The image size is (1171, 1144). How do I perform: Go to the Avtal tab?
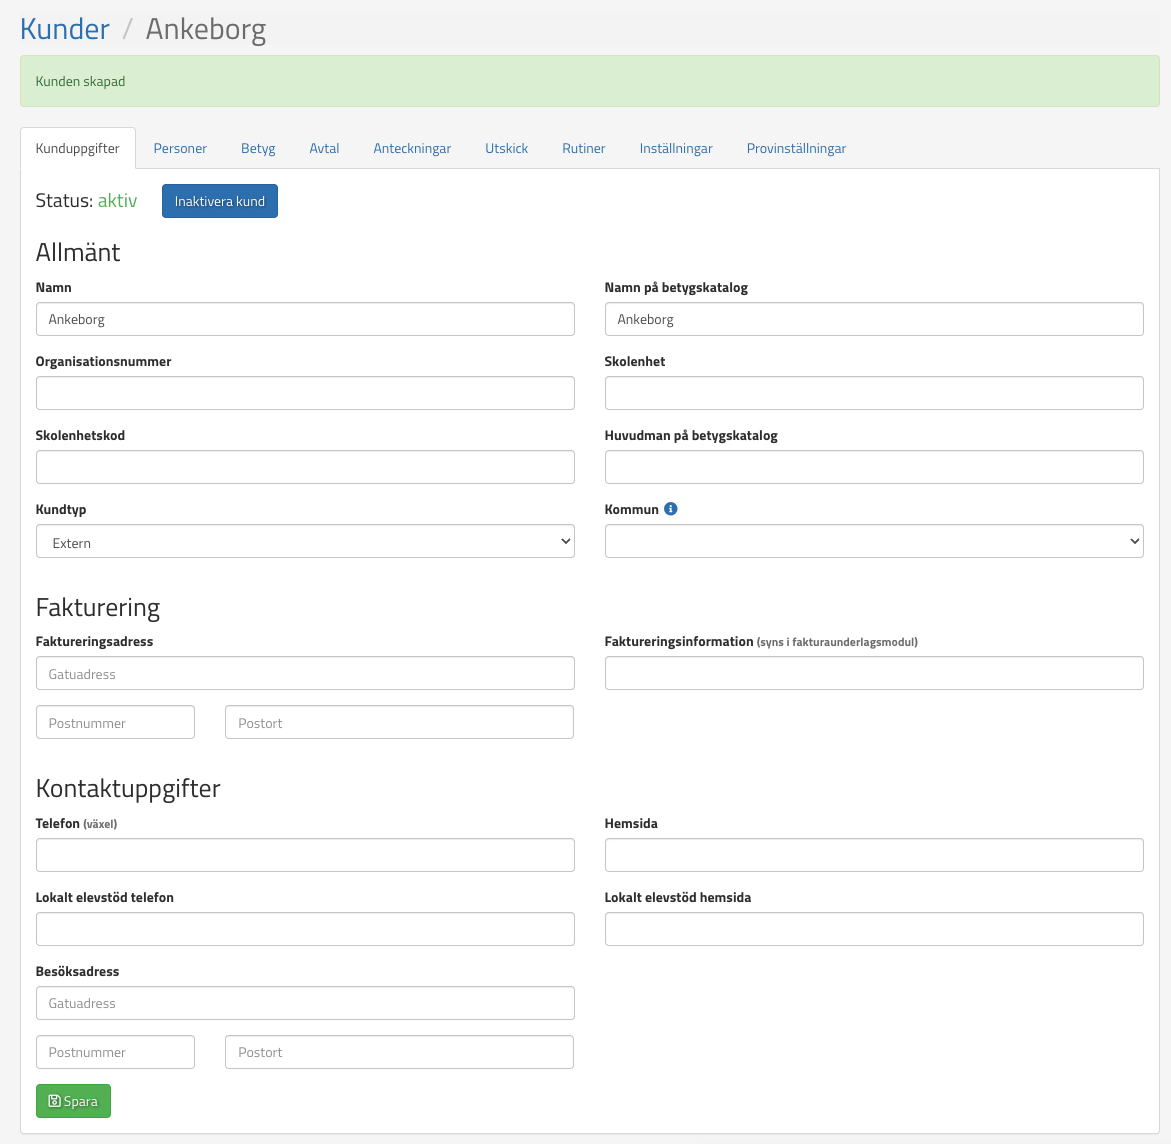click(324, 149)
